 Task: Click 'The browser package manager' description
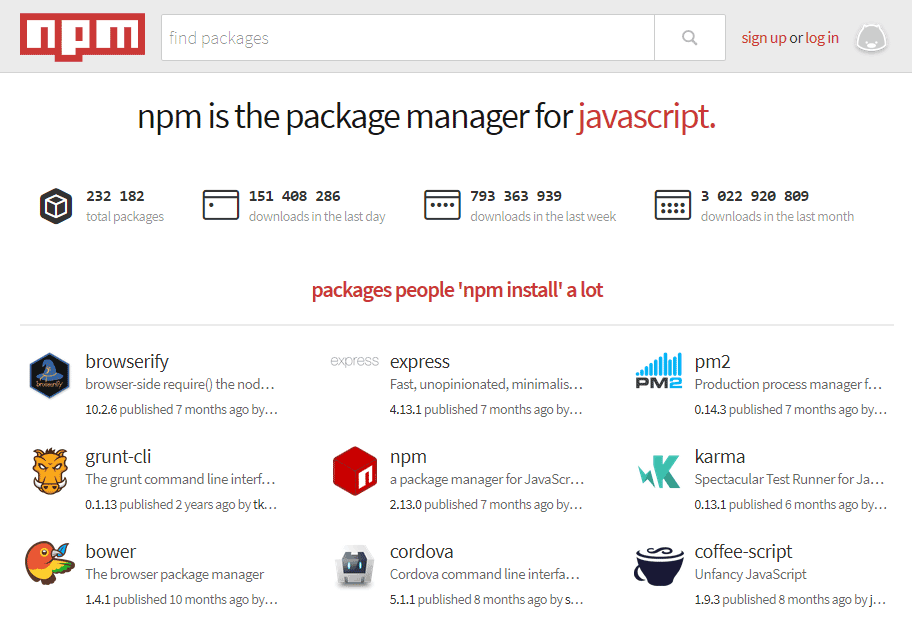pos(174,574)
